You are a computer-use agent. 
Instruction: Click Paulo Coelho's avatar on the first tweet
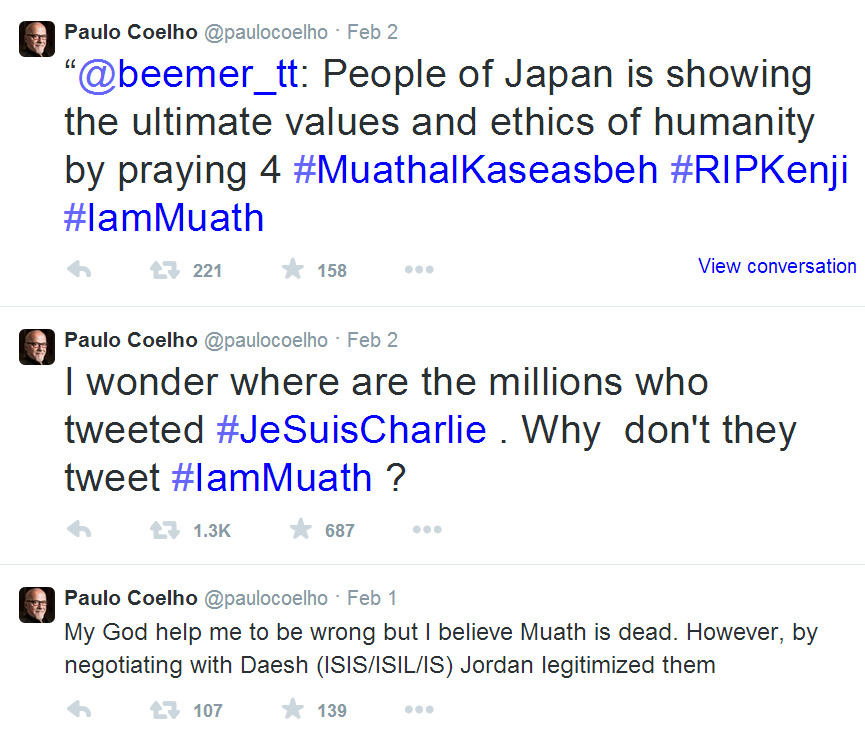[x=37, y=39]
